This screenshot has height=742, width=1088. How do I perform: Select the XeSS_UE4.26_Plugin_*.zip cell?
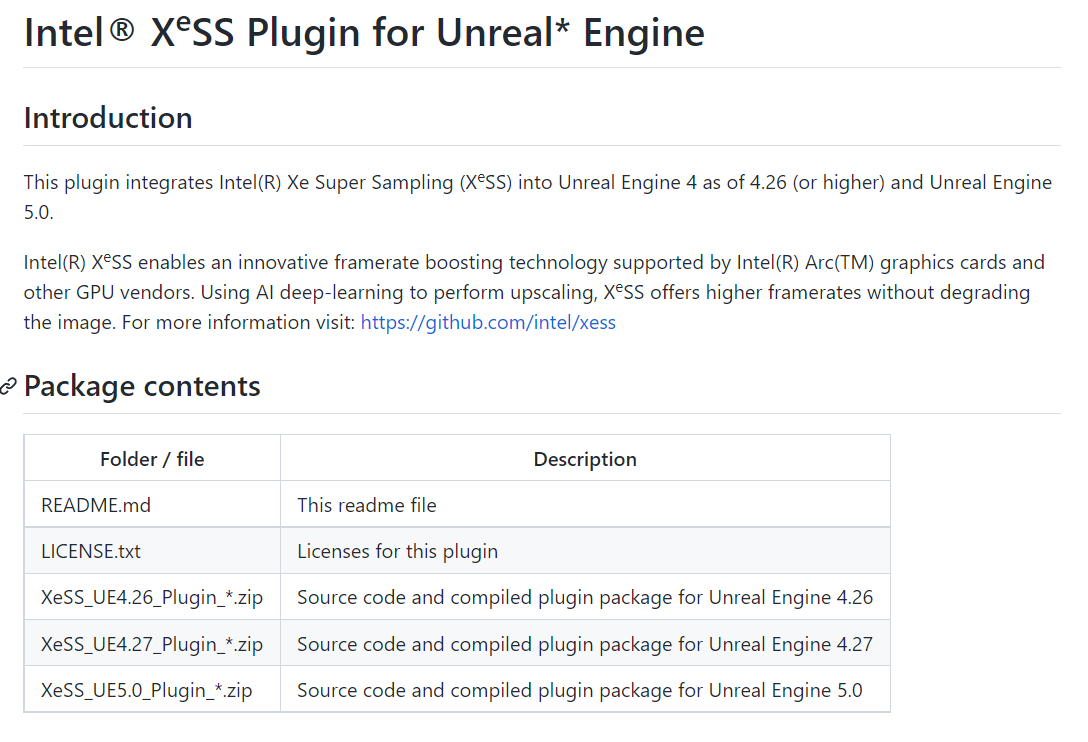[x=152, y=597]
